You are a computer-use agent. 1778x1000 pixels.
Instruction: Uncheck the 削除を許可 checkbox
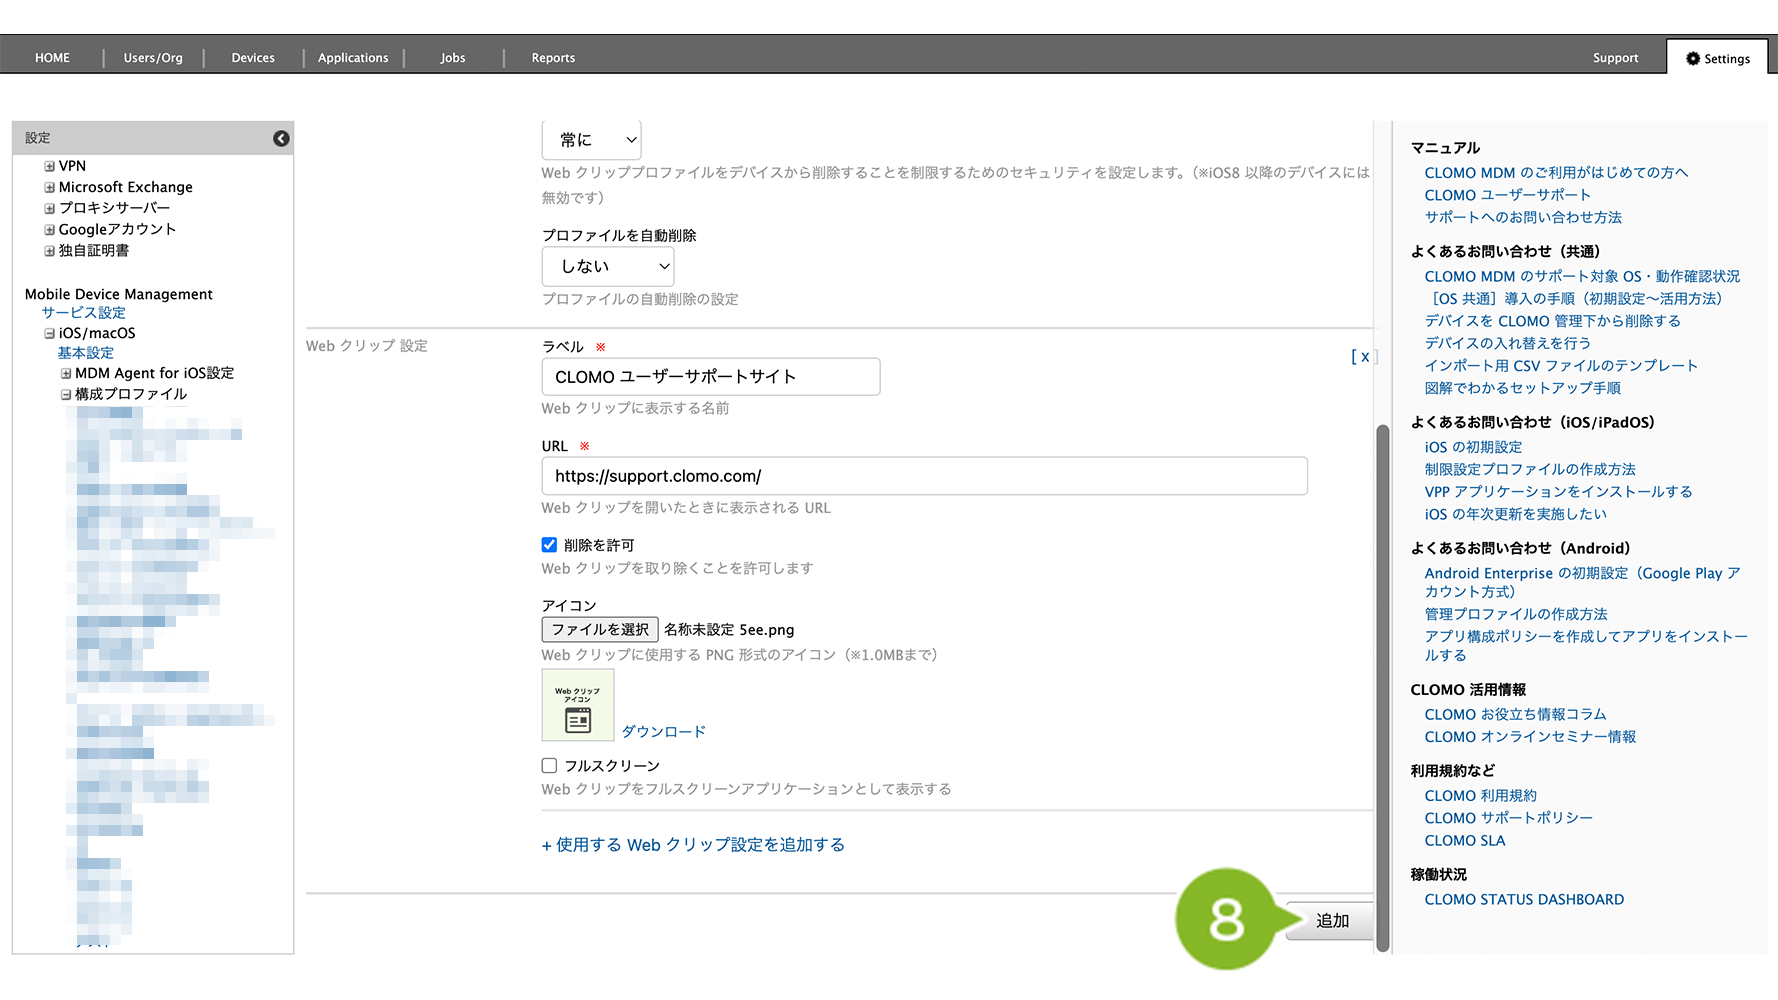click(549, 545)
